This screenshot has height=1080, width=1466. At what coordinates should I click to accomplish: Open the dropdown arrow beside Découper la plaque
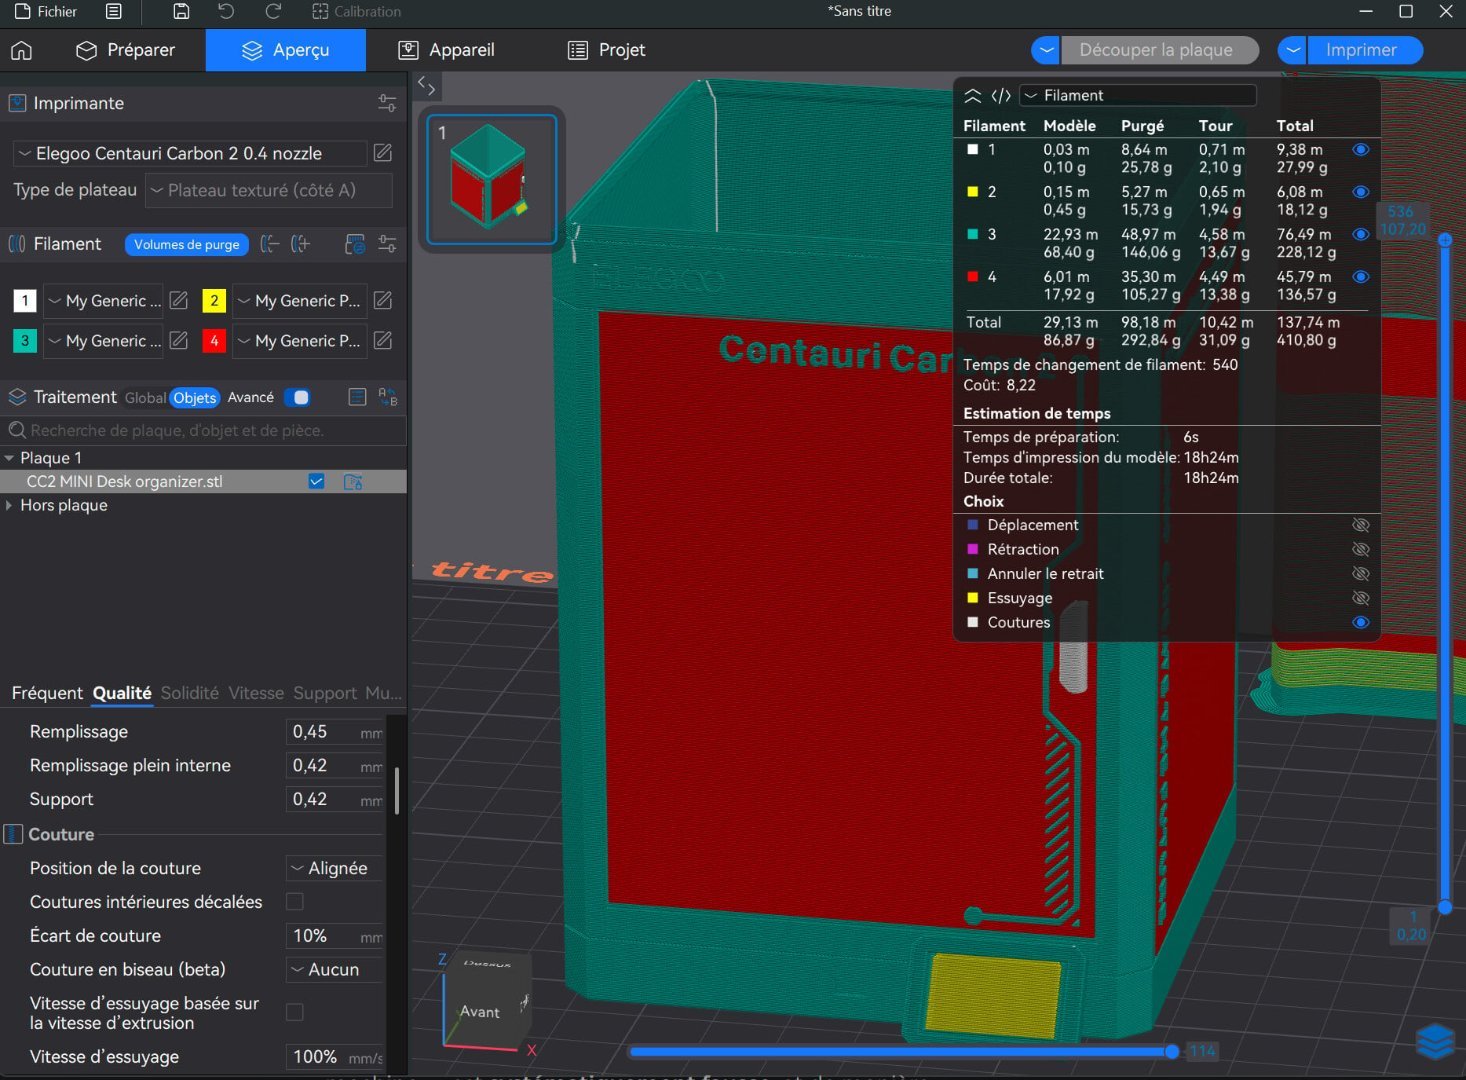pyautogui.click(x=1045, y=50)
